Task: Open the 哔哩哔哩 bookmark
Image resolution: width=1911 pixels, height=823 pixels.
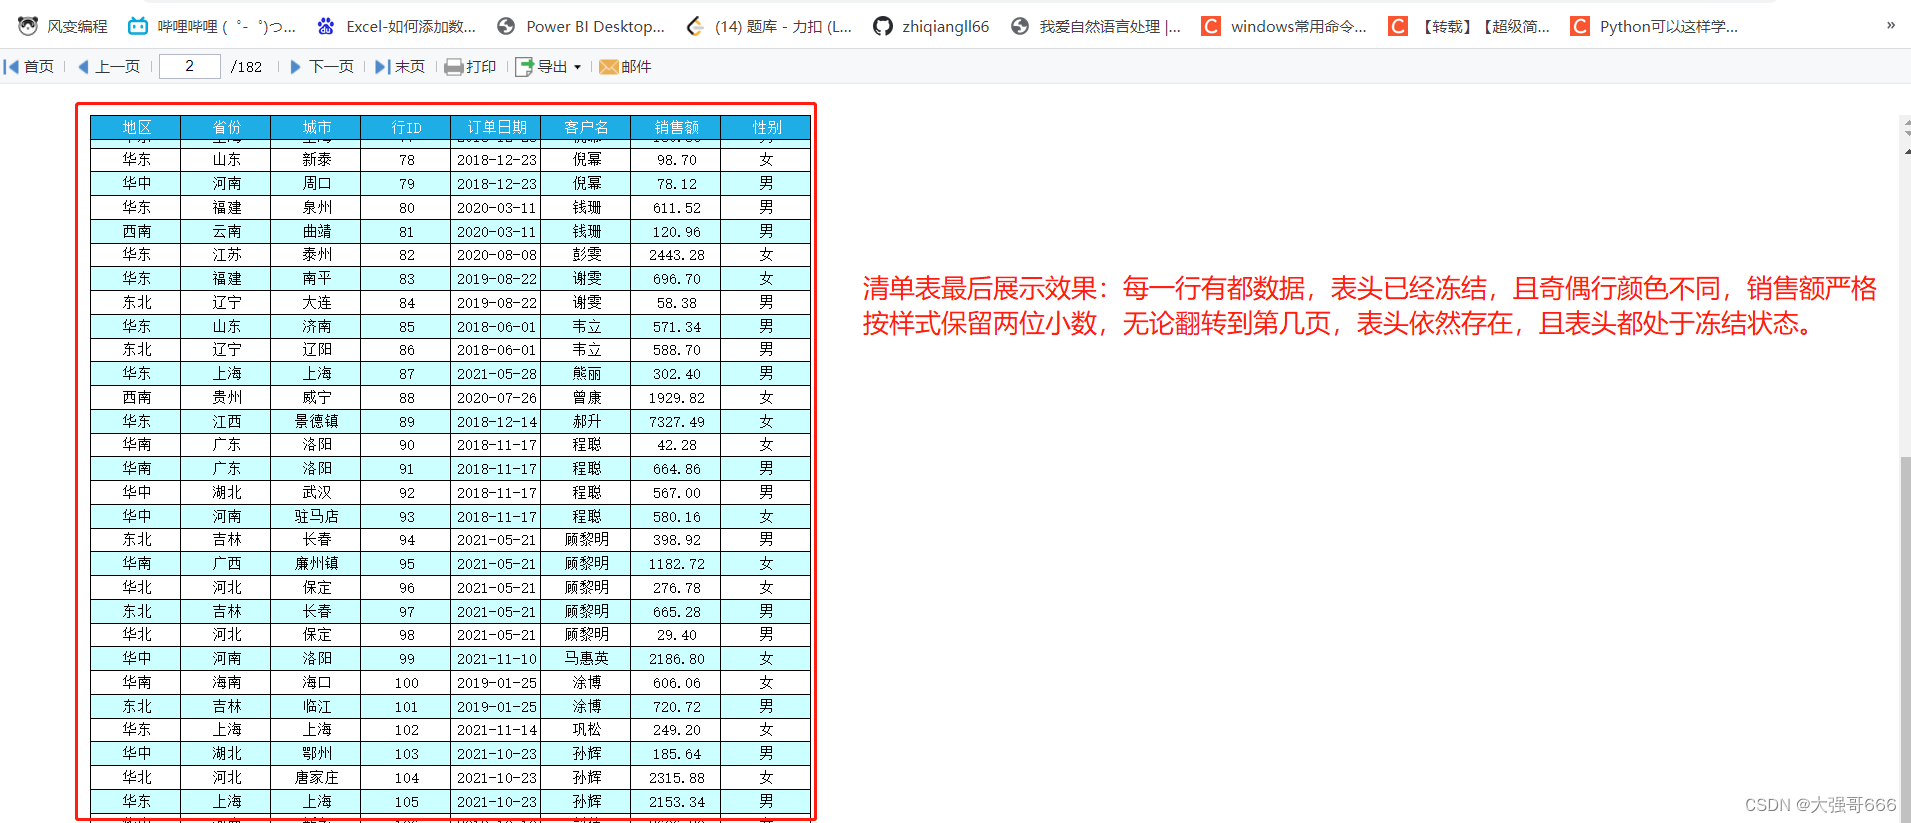Action: pyautogui.click(x=212, y=26)
